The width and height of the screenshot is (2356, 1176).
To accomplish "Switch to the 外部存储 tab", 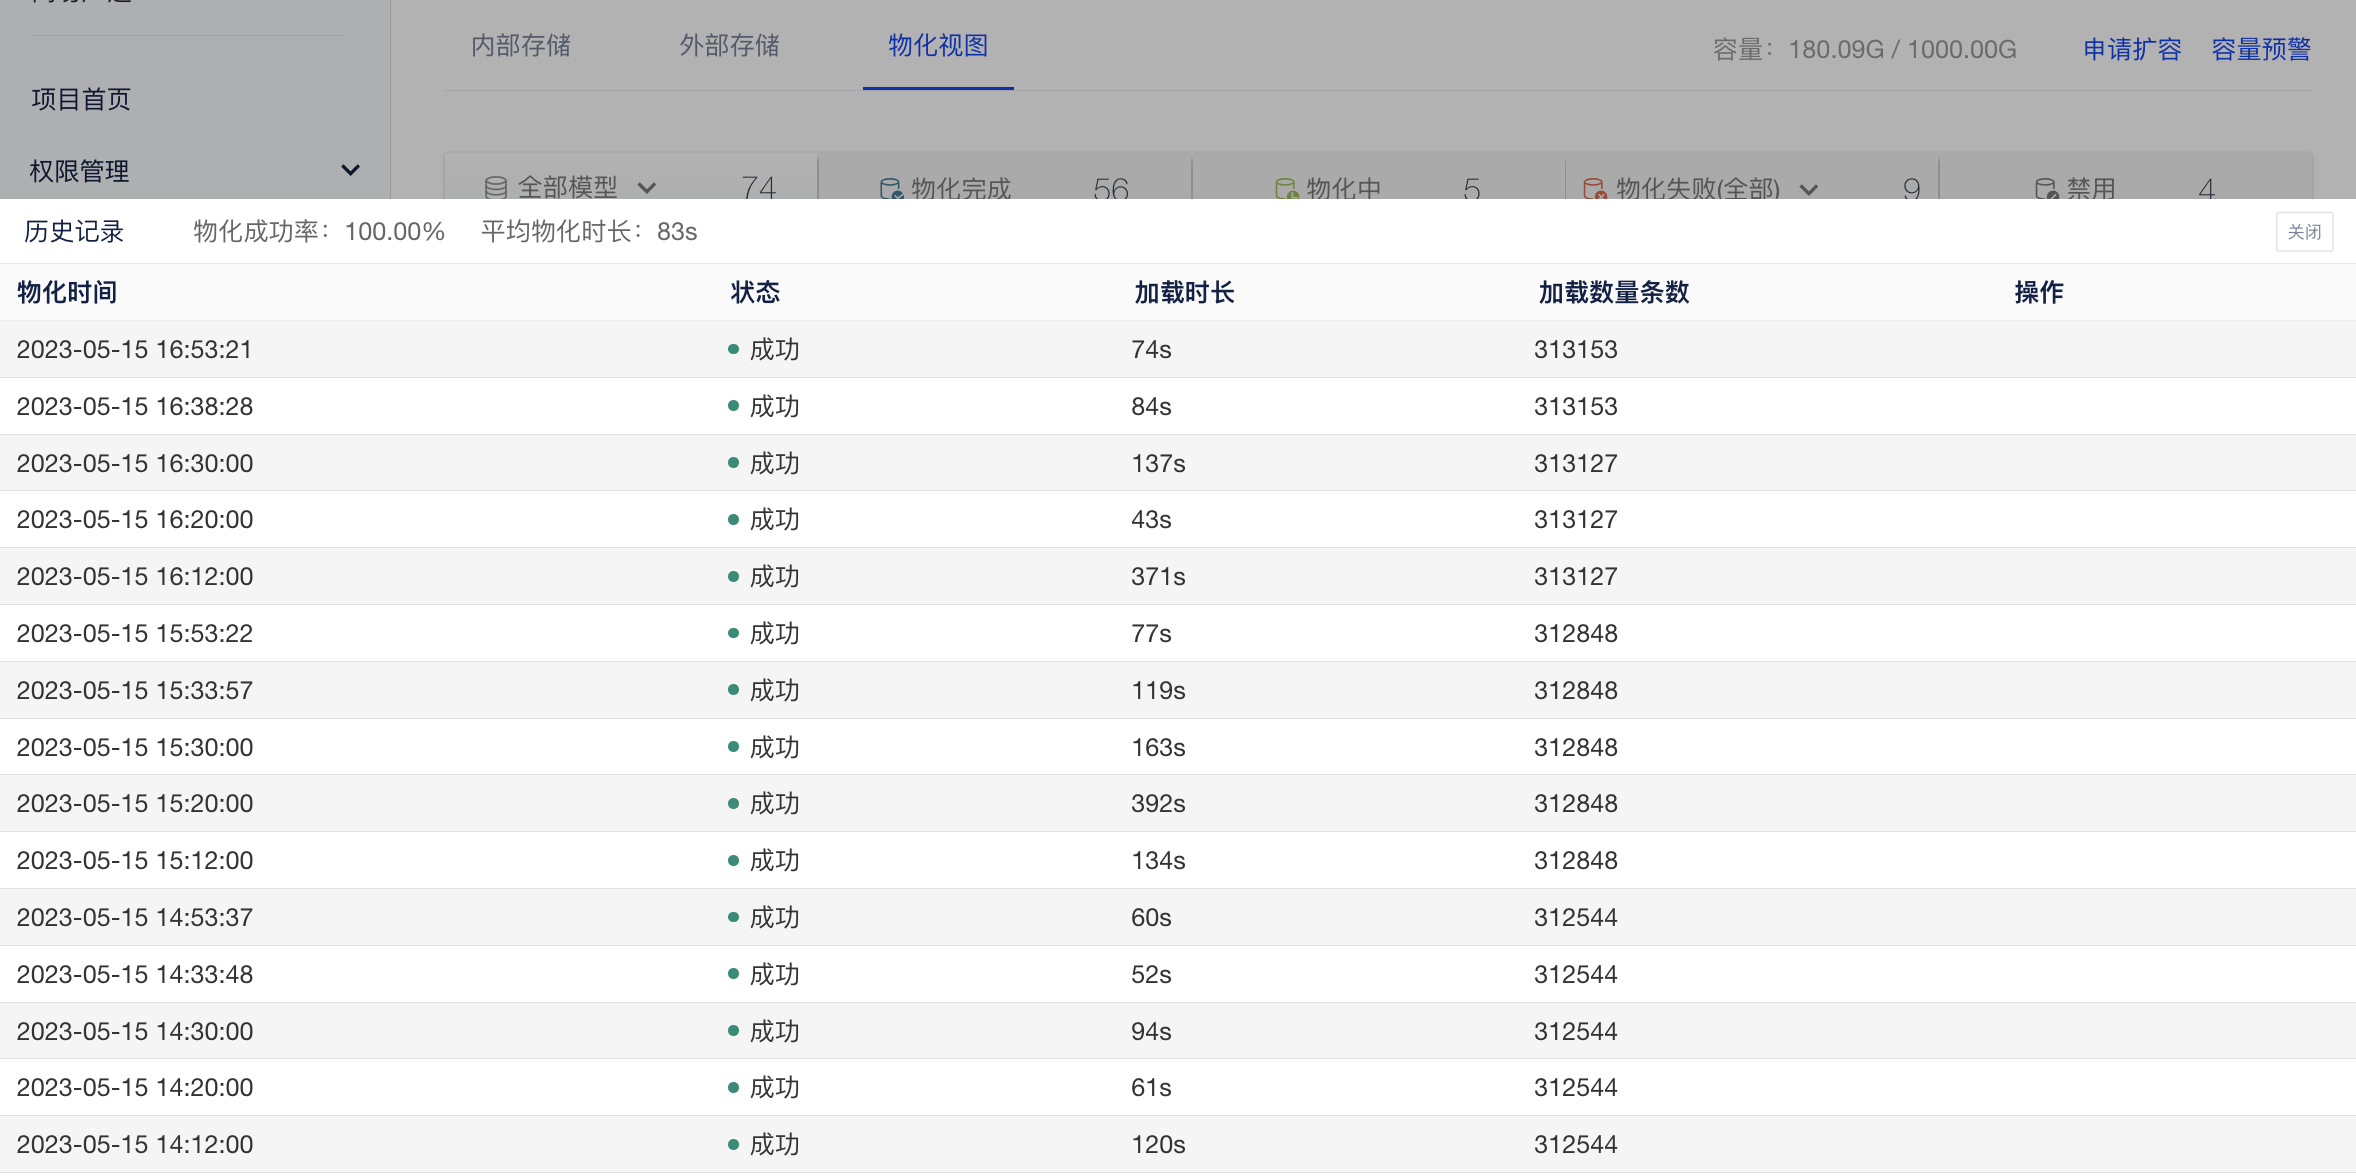I will point(729,46).
